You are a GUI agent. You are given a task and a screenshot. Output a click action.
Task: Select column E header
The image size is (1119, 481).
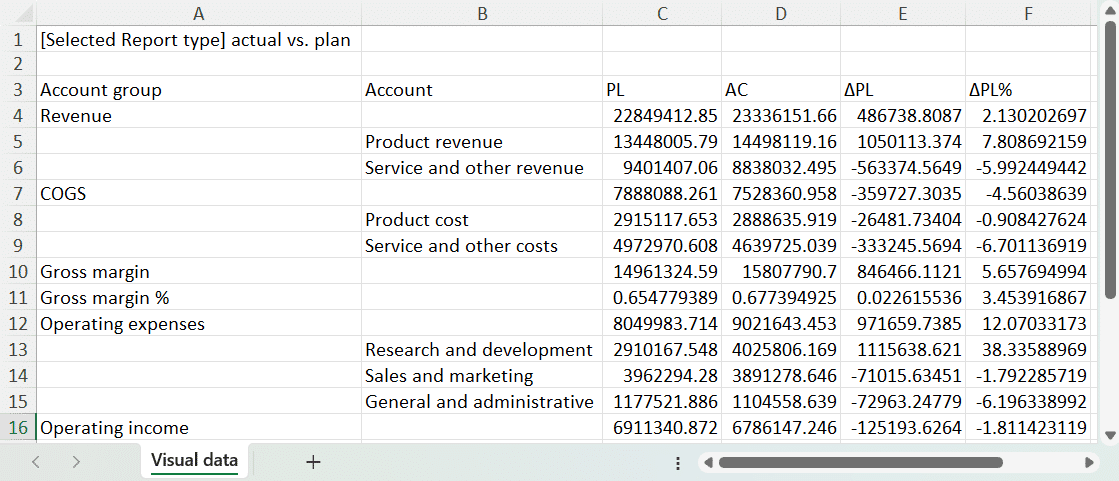[902, 14]
